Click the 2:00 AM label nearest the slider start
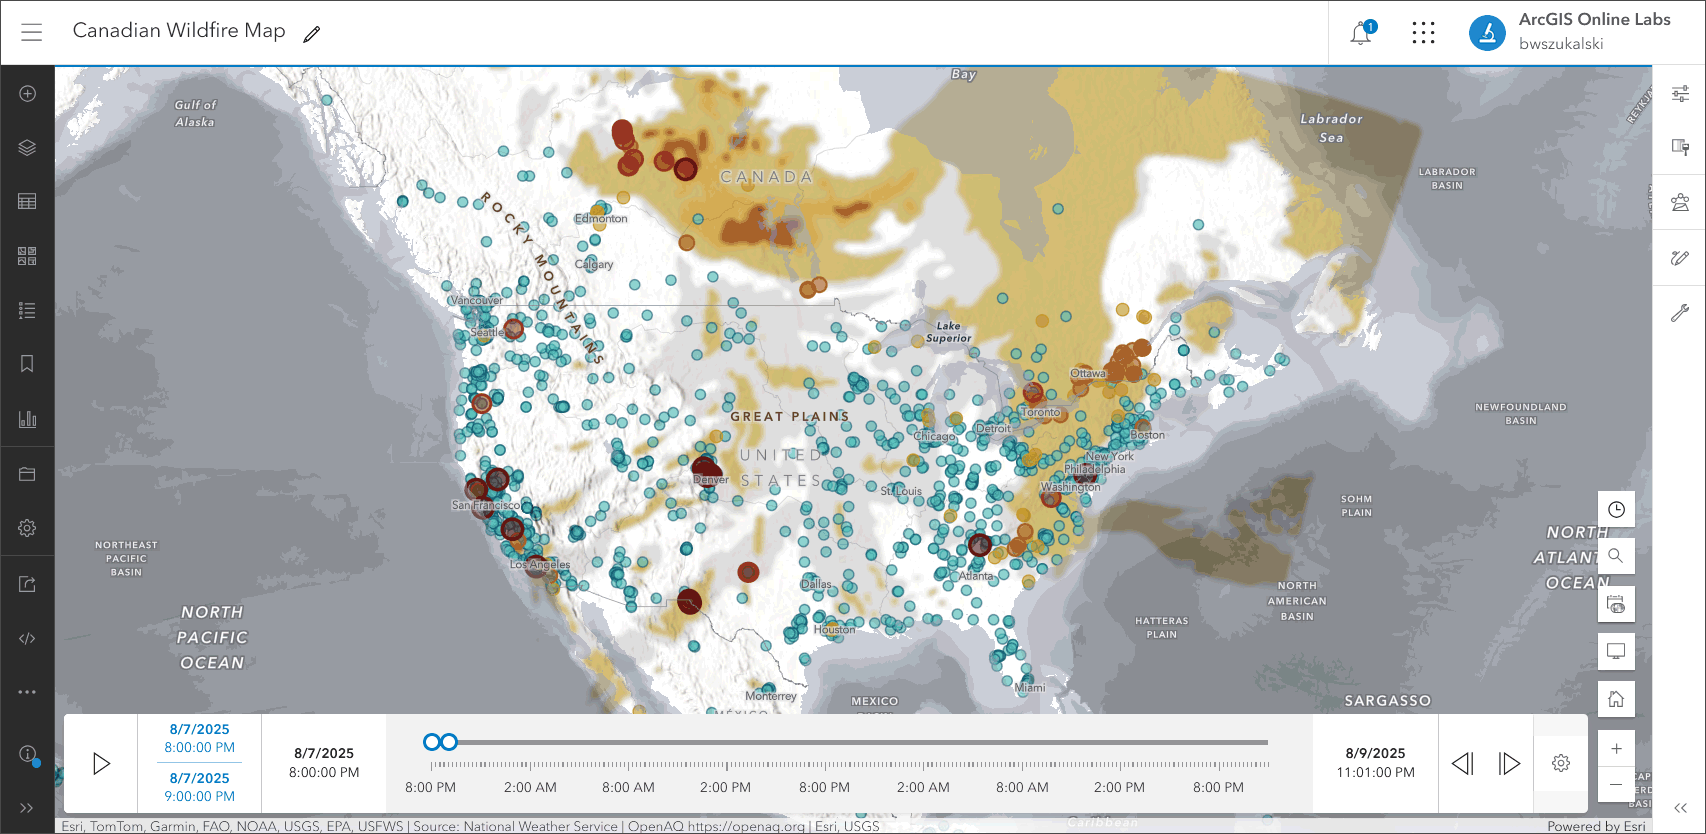Viewport: 1706px width, 834px height. (530, 787)
